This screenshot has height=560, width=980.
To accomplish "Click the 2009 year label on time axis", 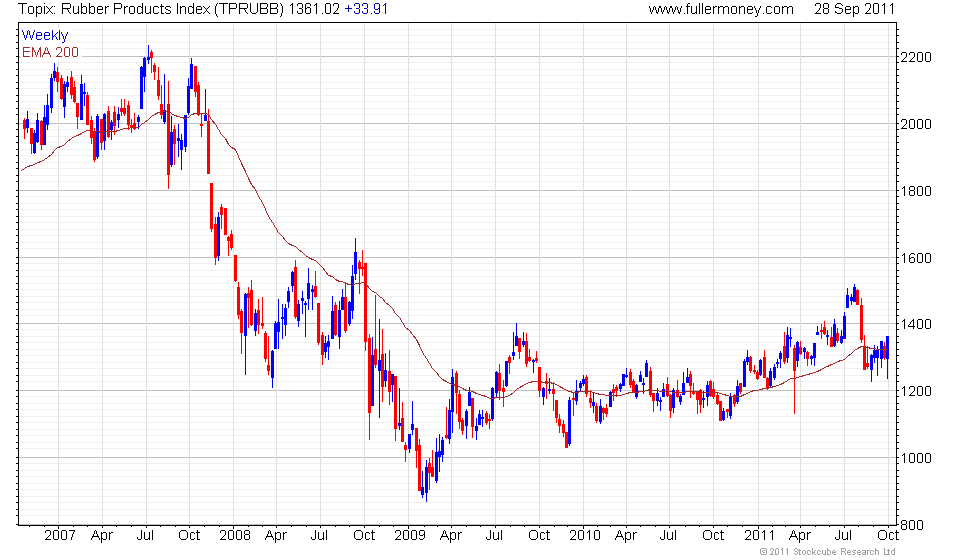I will tap(409, 536).
